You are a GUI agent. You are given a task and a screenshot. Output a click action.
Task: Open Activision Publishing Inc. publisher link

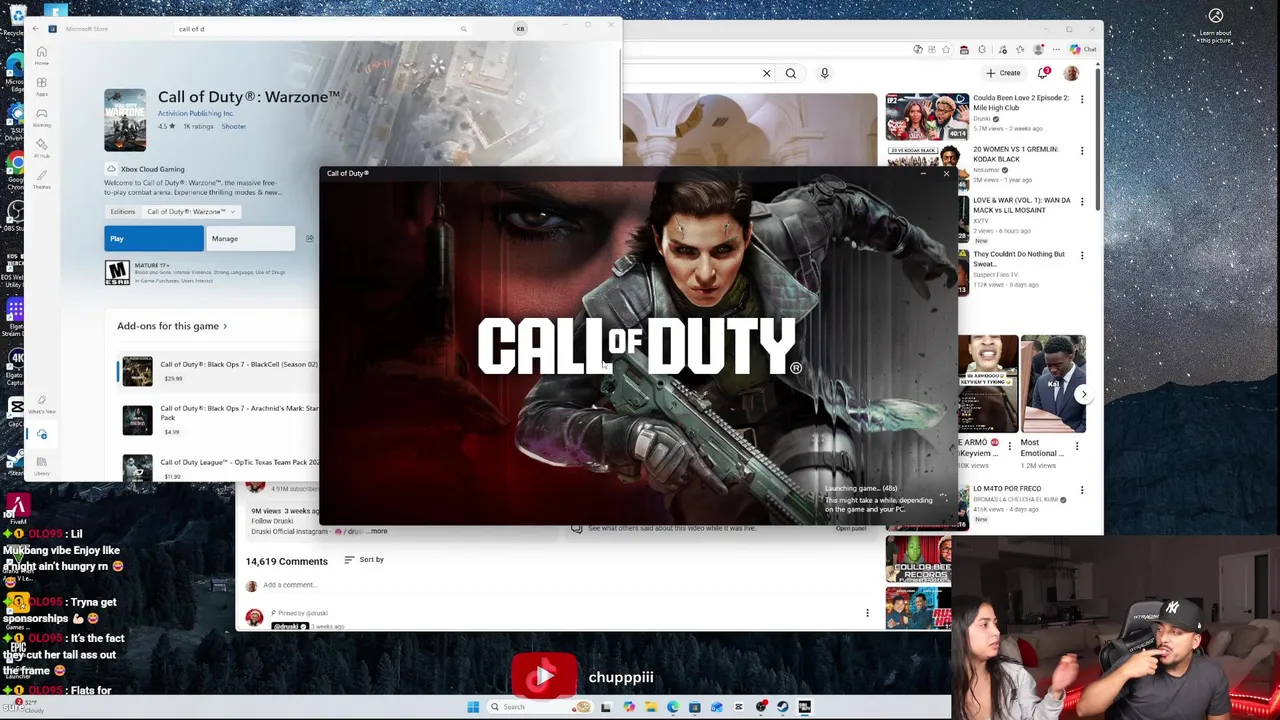[x=196, y=114]
